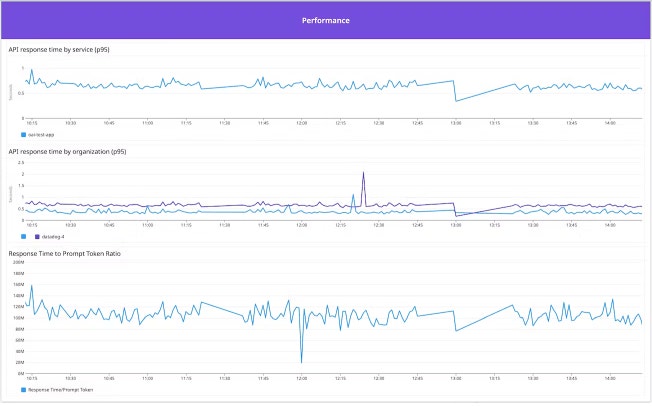Click the purple datadog-4 legend swatch

tap(38, 236)
